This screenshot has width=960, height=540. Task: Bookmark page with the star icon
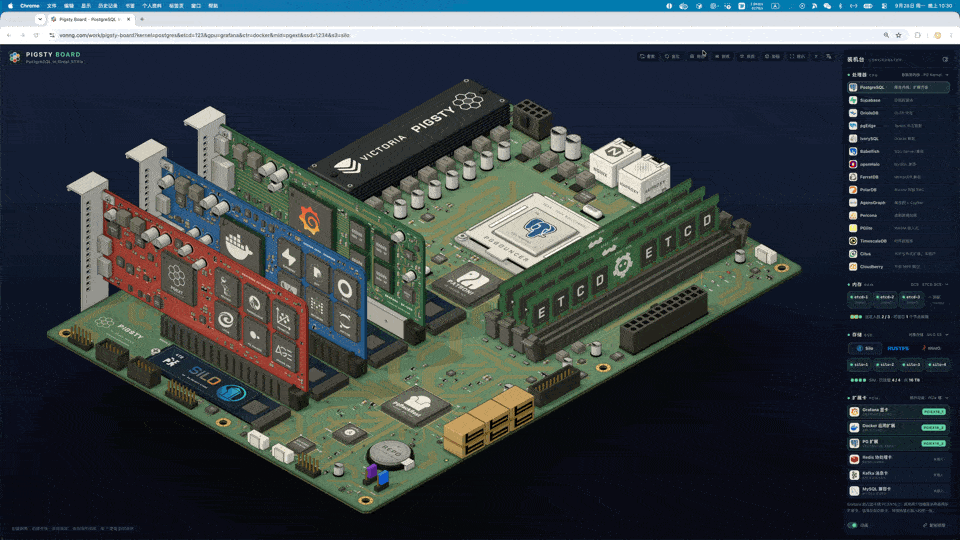(899, 35)
